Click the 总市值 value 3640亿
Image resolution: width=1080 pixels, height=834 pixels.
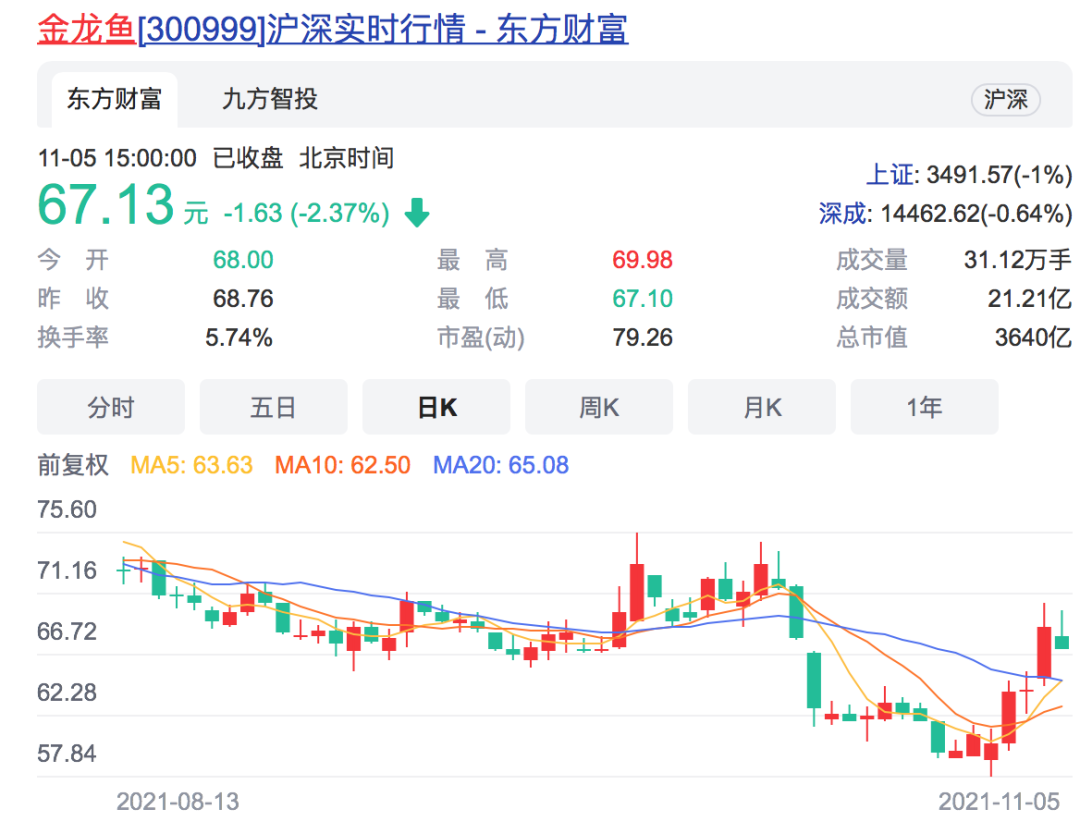point(1033,337)
